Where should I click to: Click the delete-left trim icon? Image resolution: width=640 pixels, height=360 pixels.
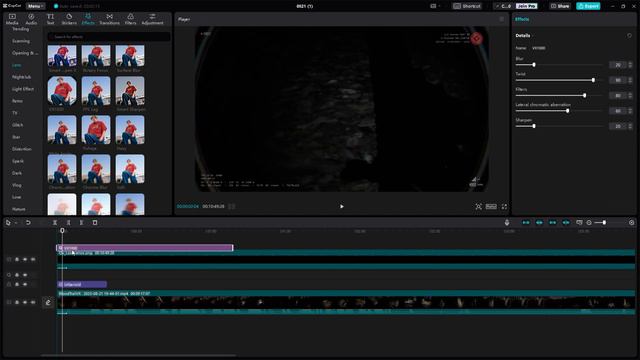click(68, 222)
